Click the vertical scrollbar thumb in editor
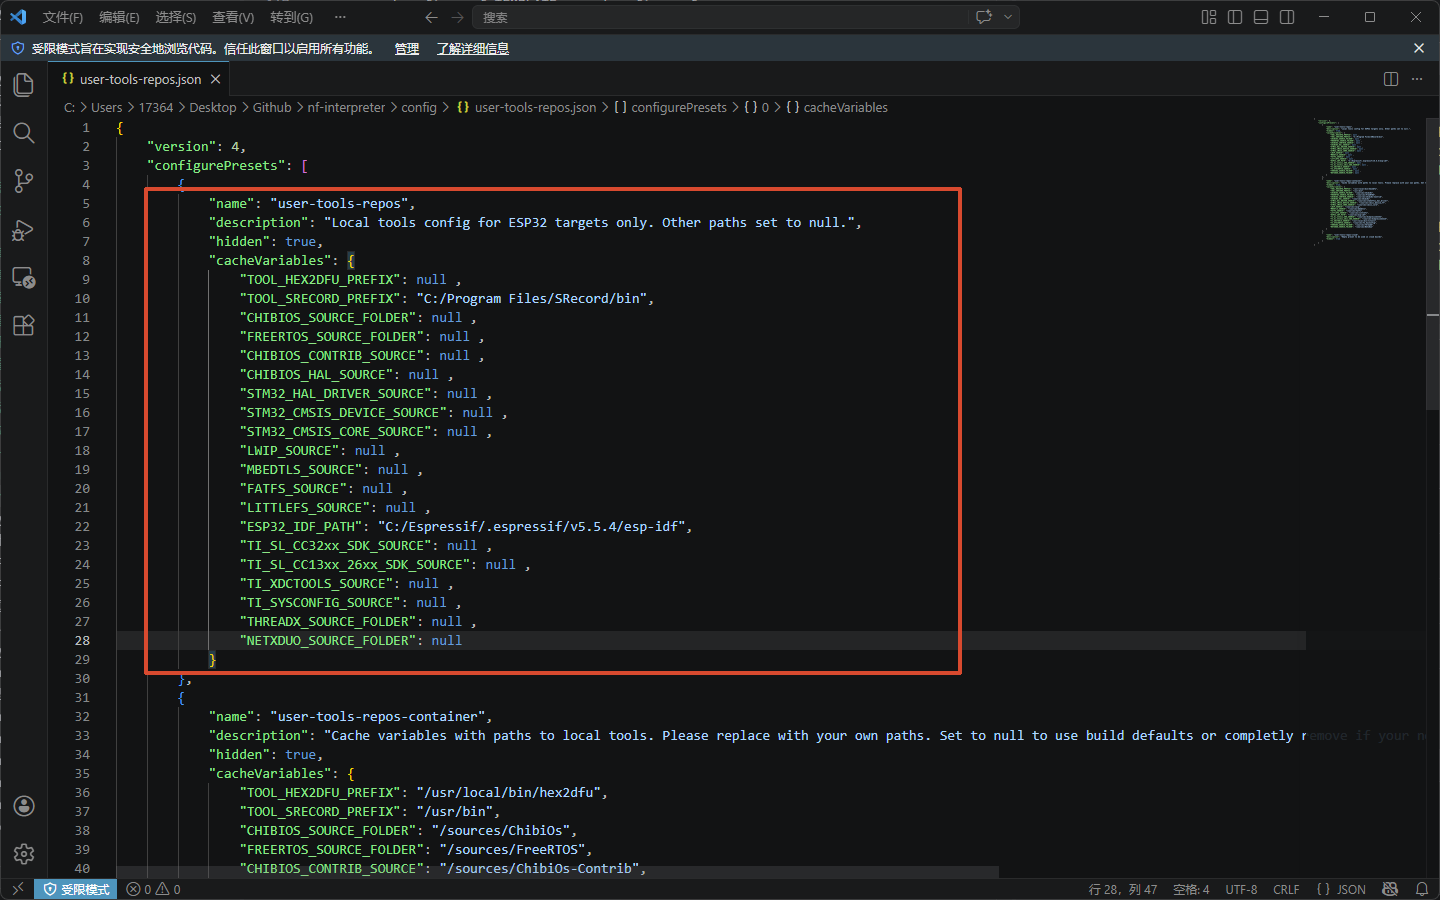 pyautogui.click(x=1432, y=263)
